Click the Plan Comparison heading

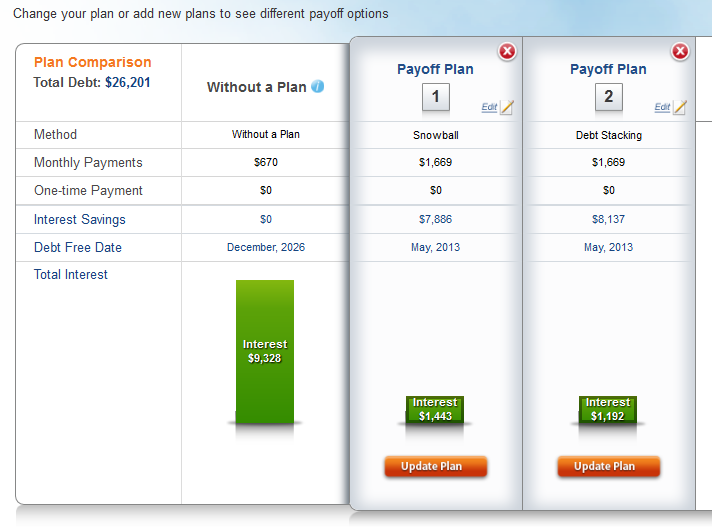93,62
